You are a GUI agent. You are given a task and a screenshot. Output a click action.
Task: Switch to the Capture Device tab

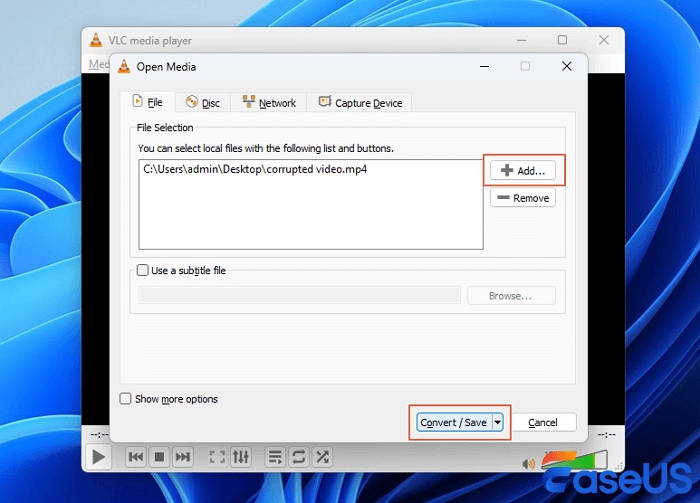pos(359,103)
